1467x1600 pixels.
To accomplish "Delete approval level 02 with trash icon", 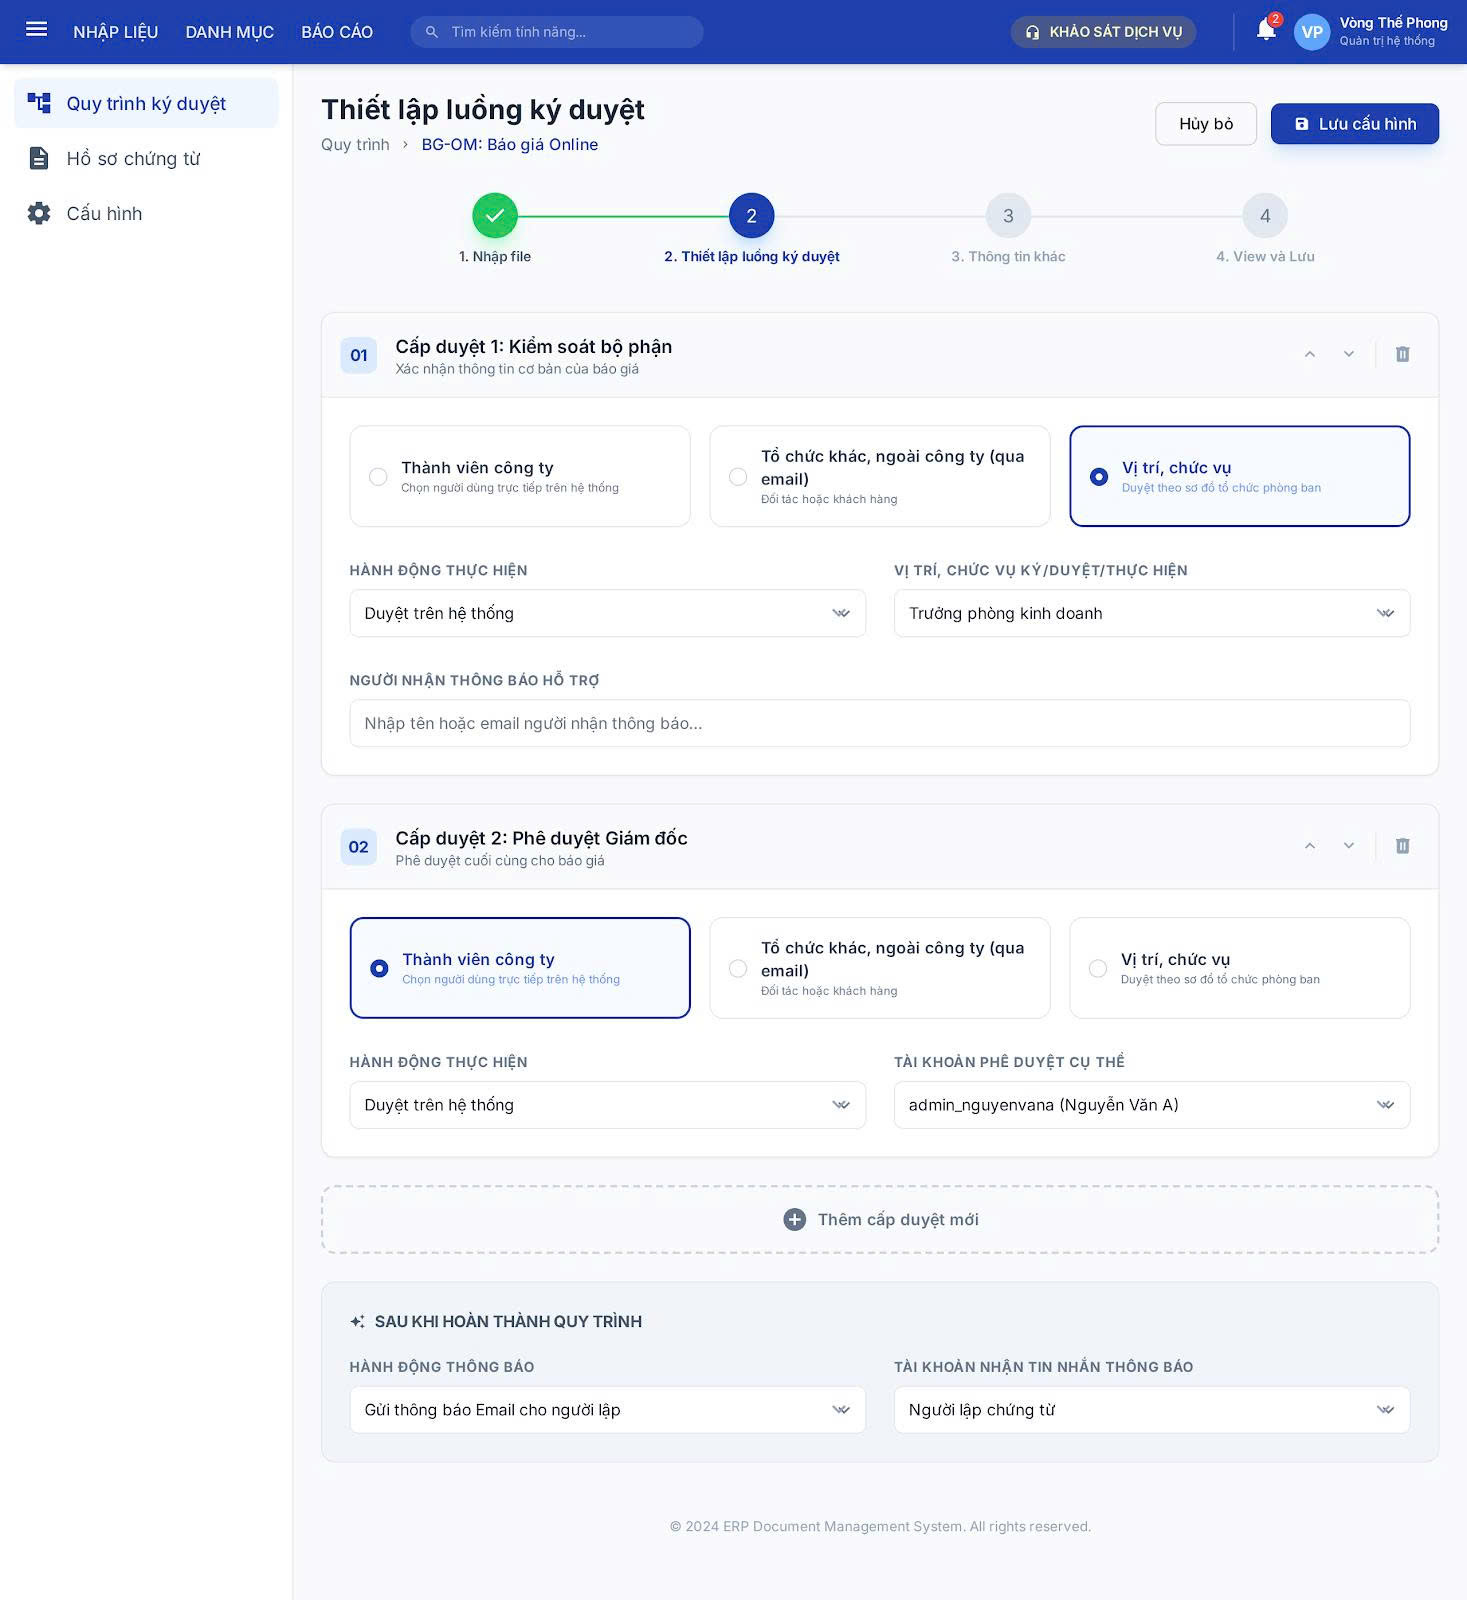I will pyautogui.click(x=1402, y=847).
